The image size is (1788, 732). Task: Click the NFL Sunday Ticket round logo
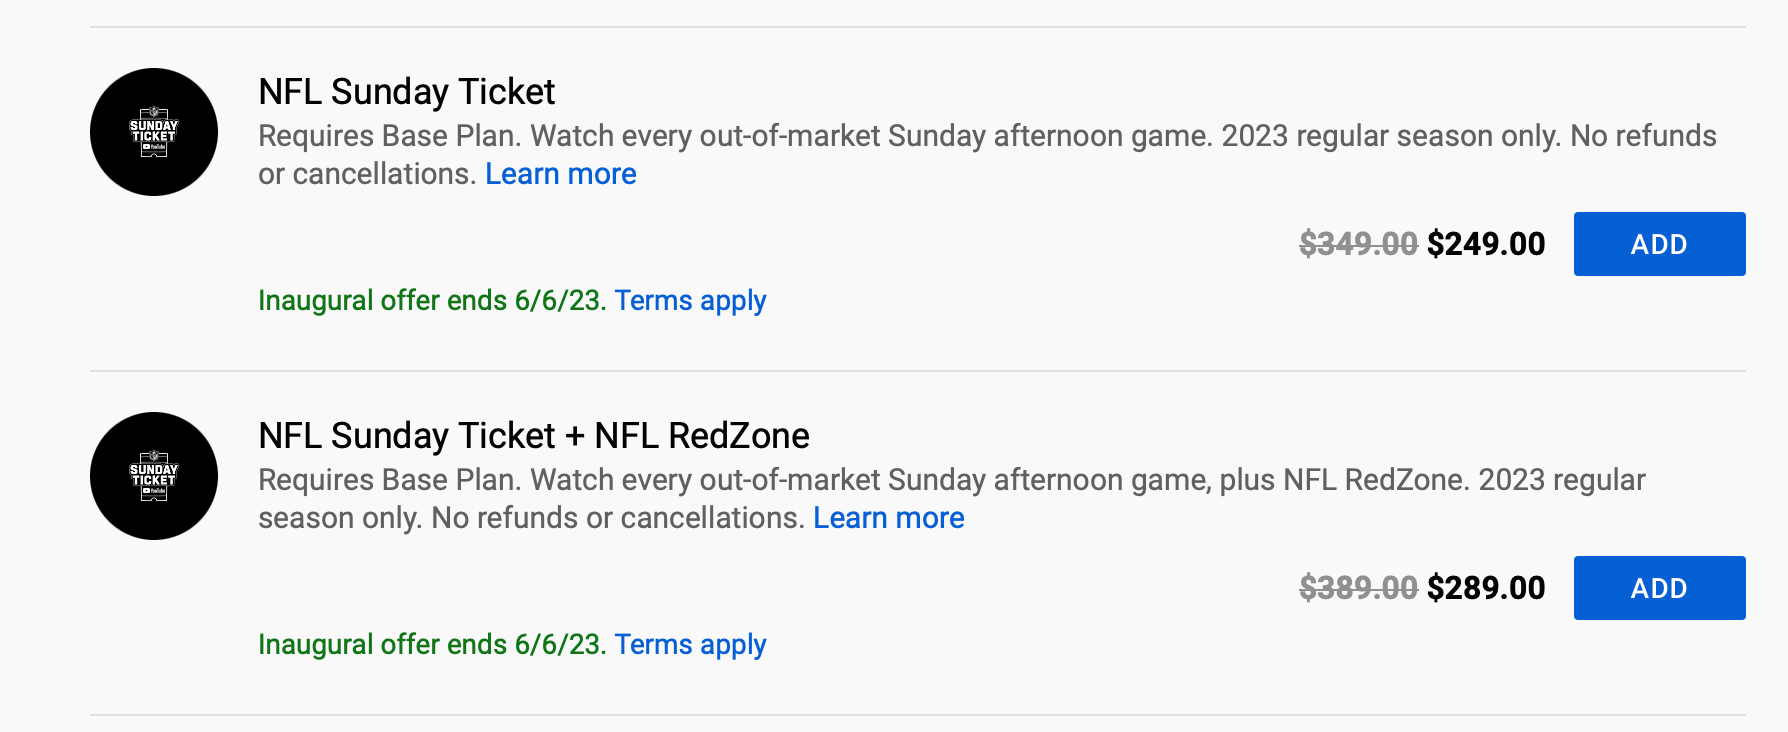tap(154, 132)
